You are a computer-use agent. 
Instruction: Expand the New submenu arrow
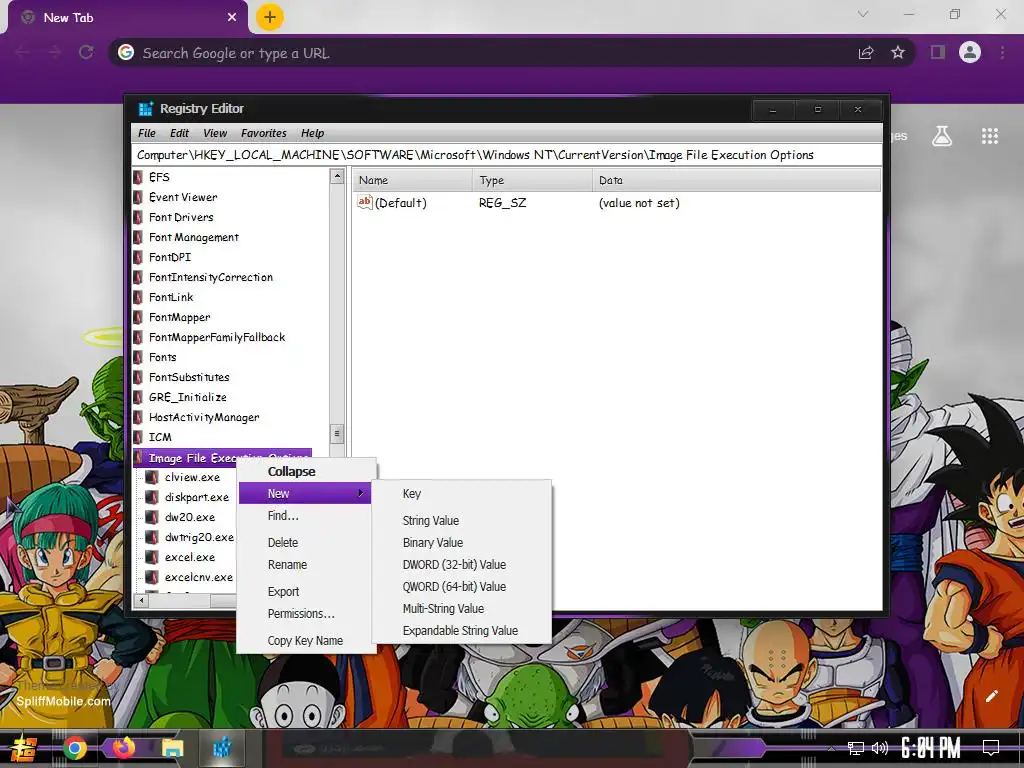click(x=360, y=493)
